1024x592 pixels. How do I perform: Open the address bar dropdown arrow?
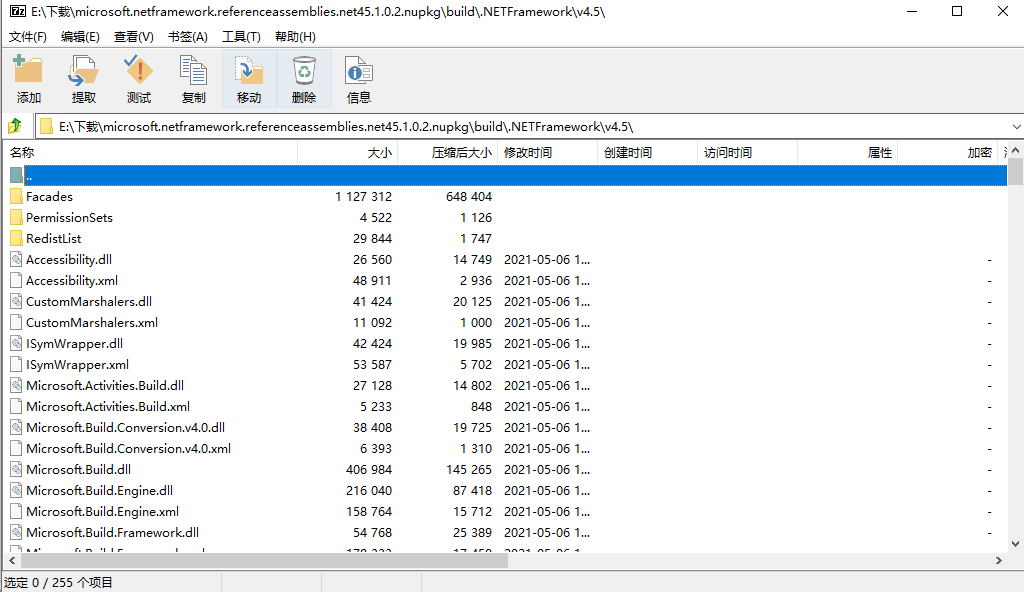pos(1014,126)
